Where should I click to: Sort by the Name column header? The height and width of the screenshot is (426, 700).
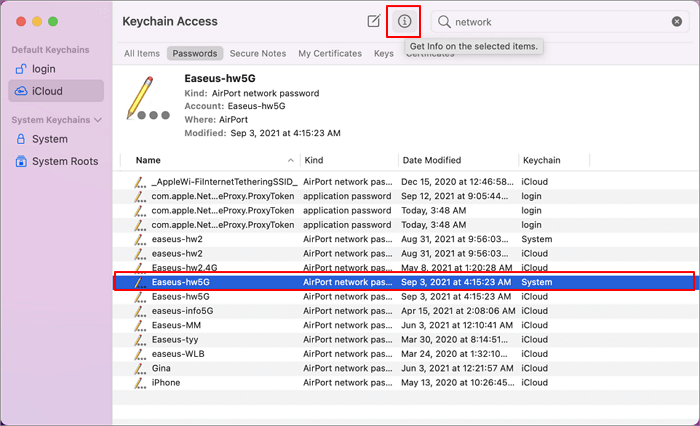tap(148, 160)
